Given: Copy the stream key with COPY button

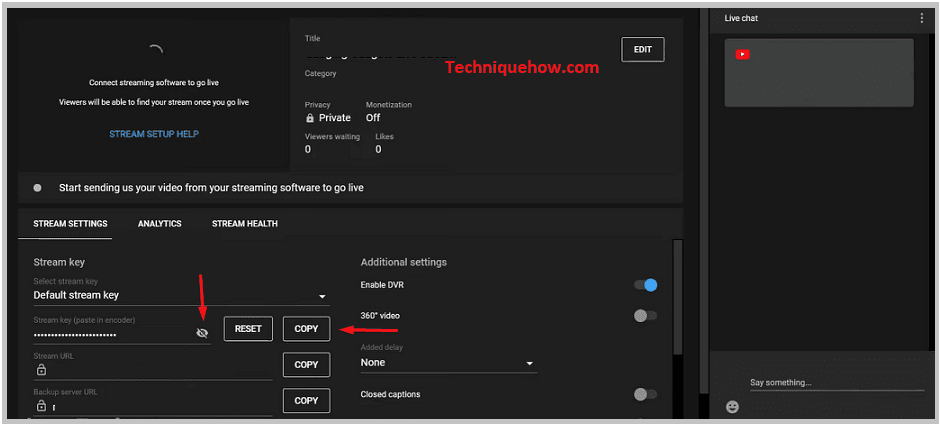Looking at the screenshot, I should click(x=306, y=329).
